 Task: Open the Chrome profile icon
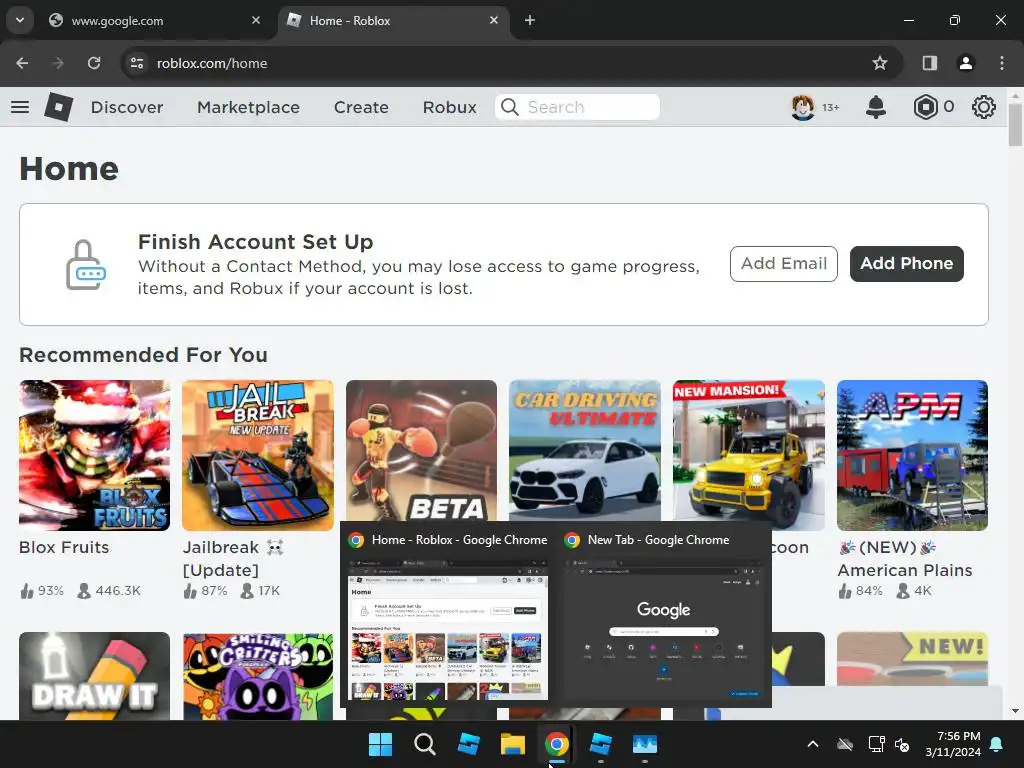coord(966,63)
